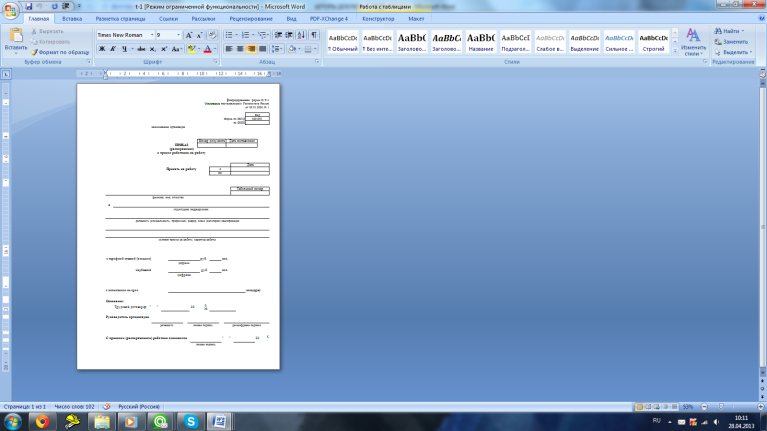
Task: Open the line spacing dropdown
Action: pos(277,49)
